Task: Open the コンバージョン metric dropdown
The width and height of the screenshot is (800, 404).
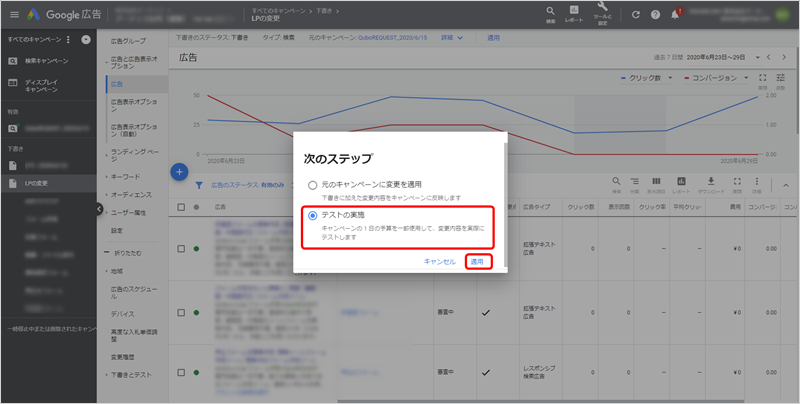Action: (x=716, y=78)
